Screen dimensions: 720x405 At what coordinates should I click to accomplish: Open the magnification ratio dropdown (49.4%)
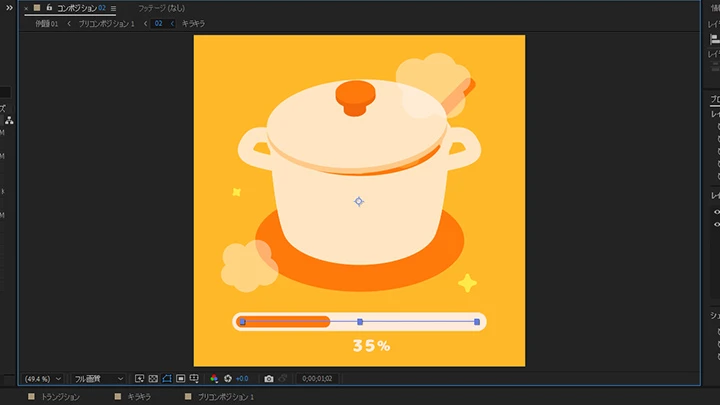[43, 379]
